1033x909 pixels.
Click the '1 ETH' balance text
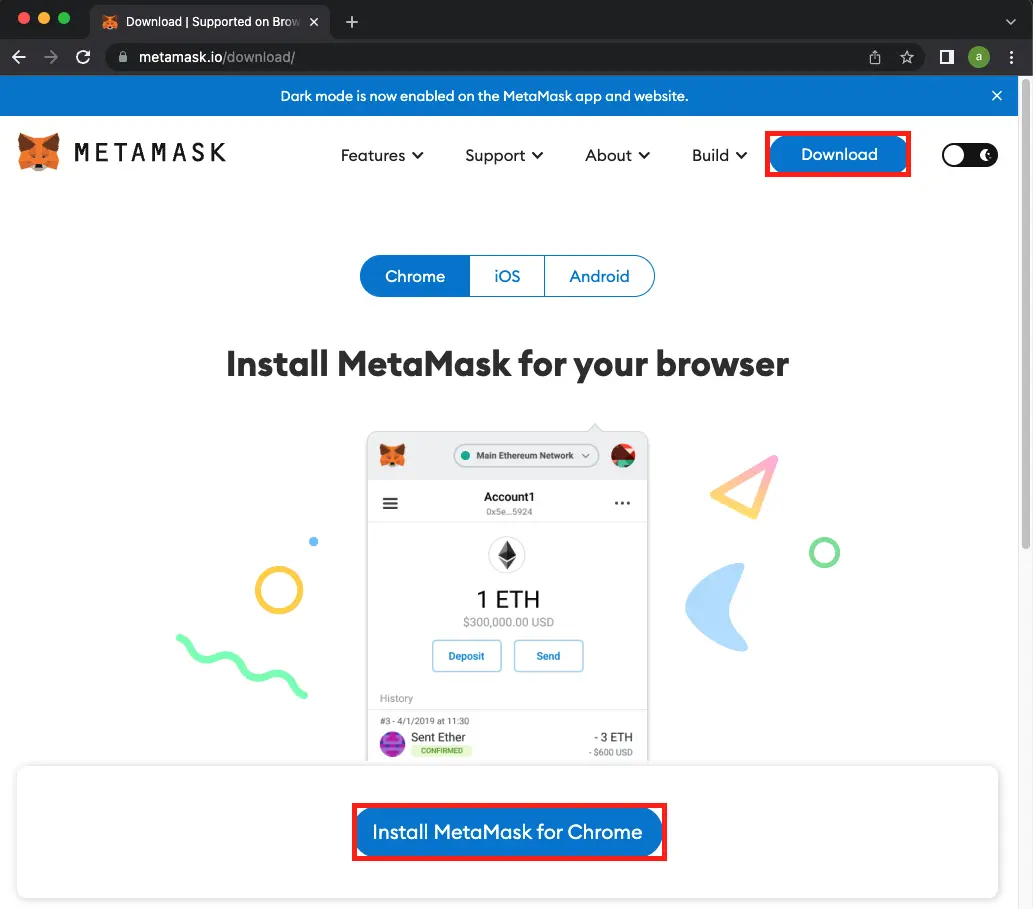[x=508, y=599]
